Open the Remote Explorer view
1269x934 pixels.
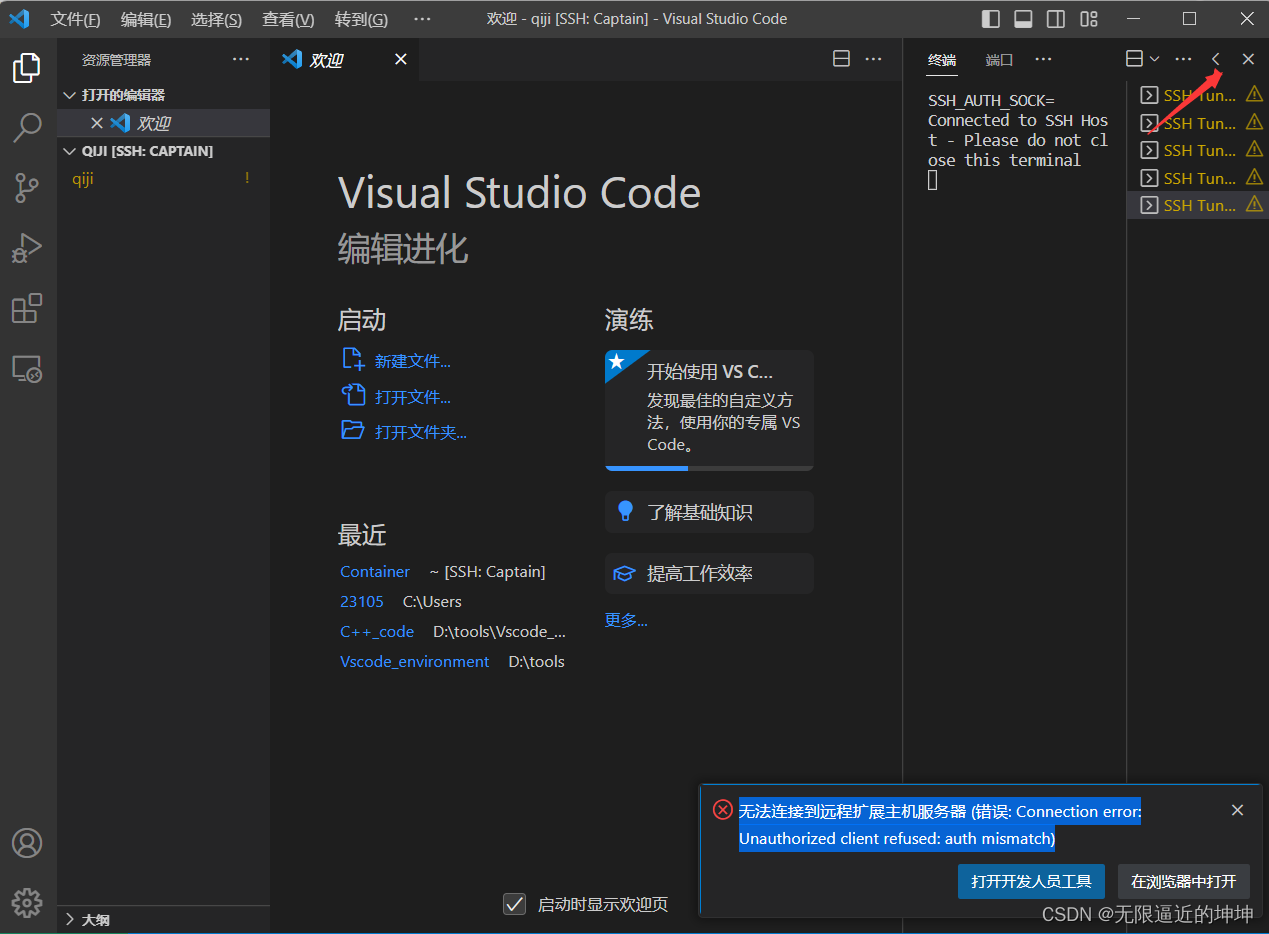27,369
